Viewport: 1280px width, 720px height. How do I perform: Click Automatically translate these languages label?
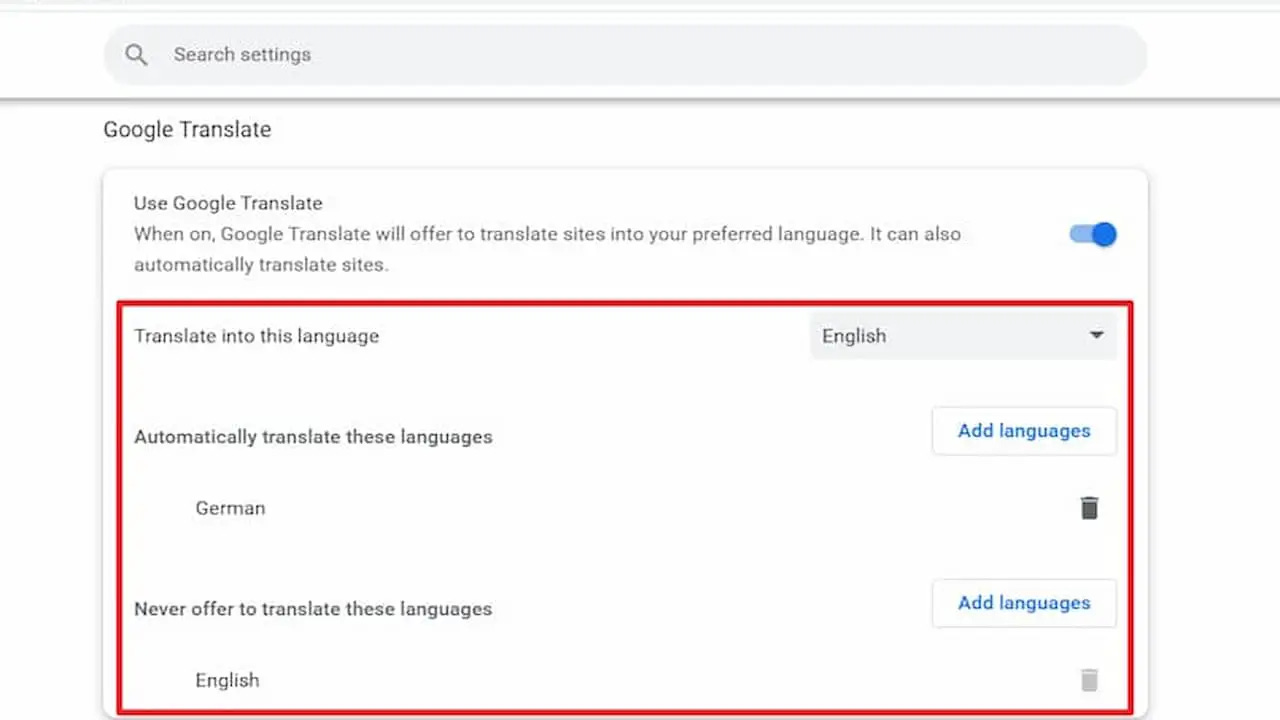313,437
